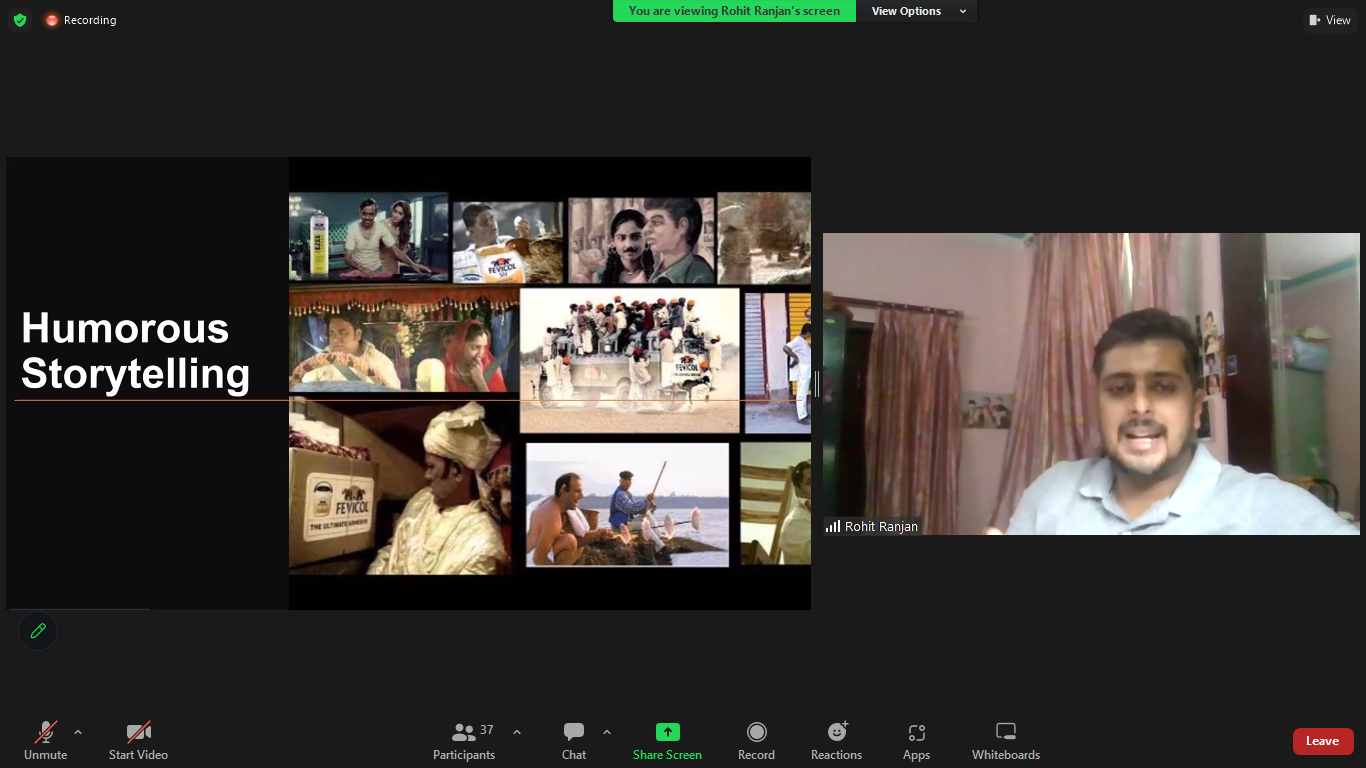
Task: Click the fishermen image in slide
Action: [628, 505]
